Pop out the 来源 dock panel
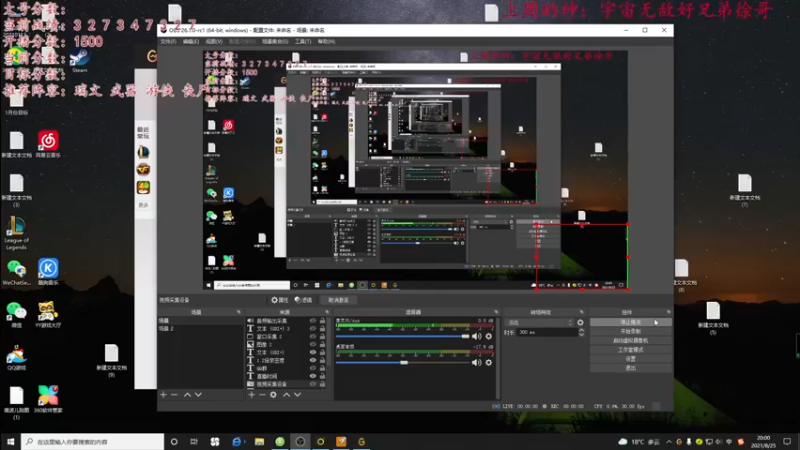800x450 pixels. coord(327,312)
